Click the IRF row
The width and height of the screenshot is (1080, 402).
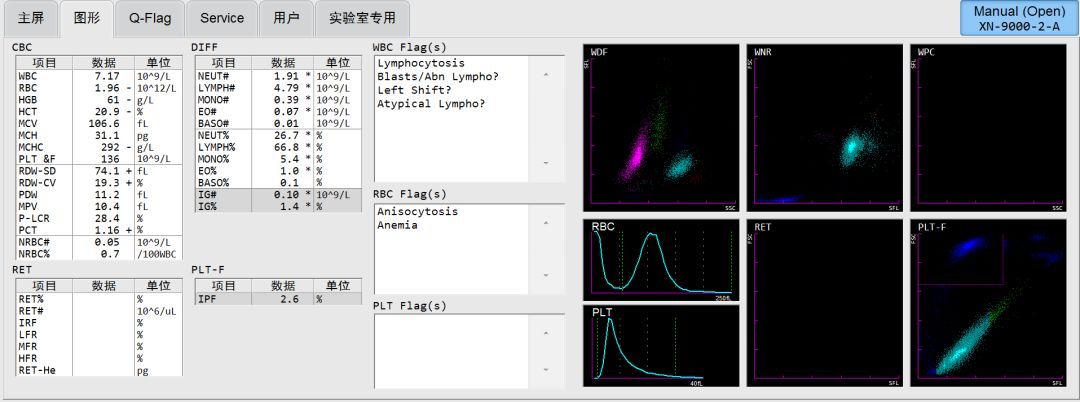click(100, 323)
